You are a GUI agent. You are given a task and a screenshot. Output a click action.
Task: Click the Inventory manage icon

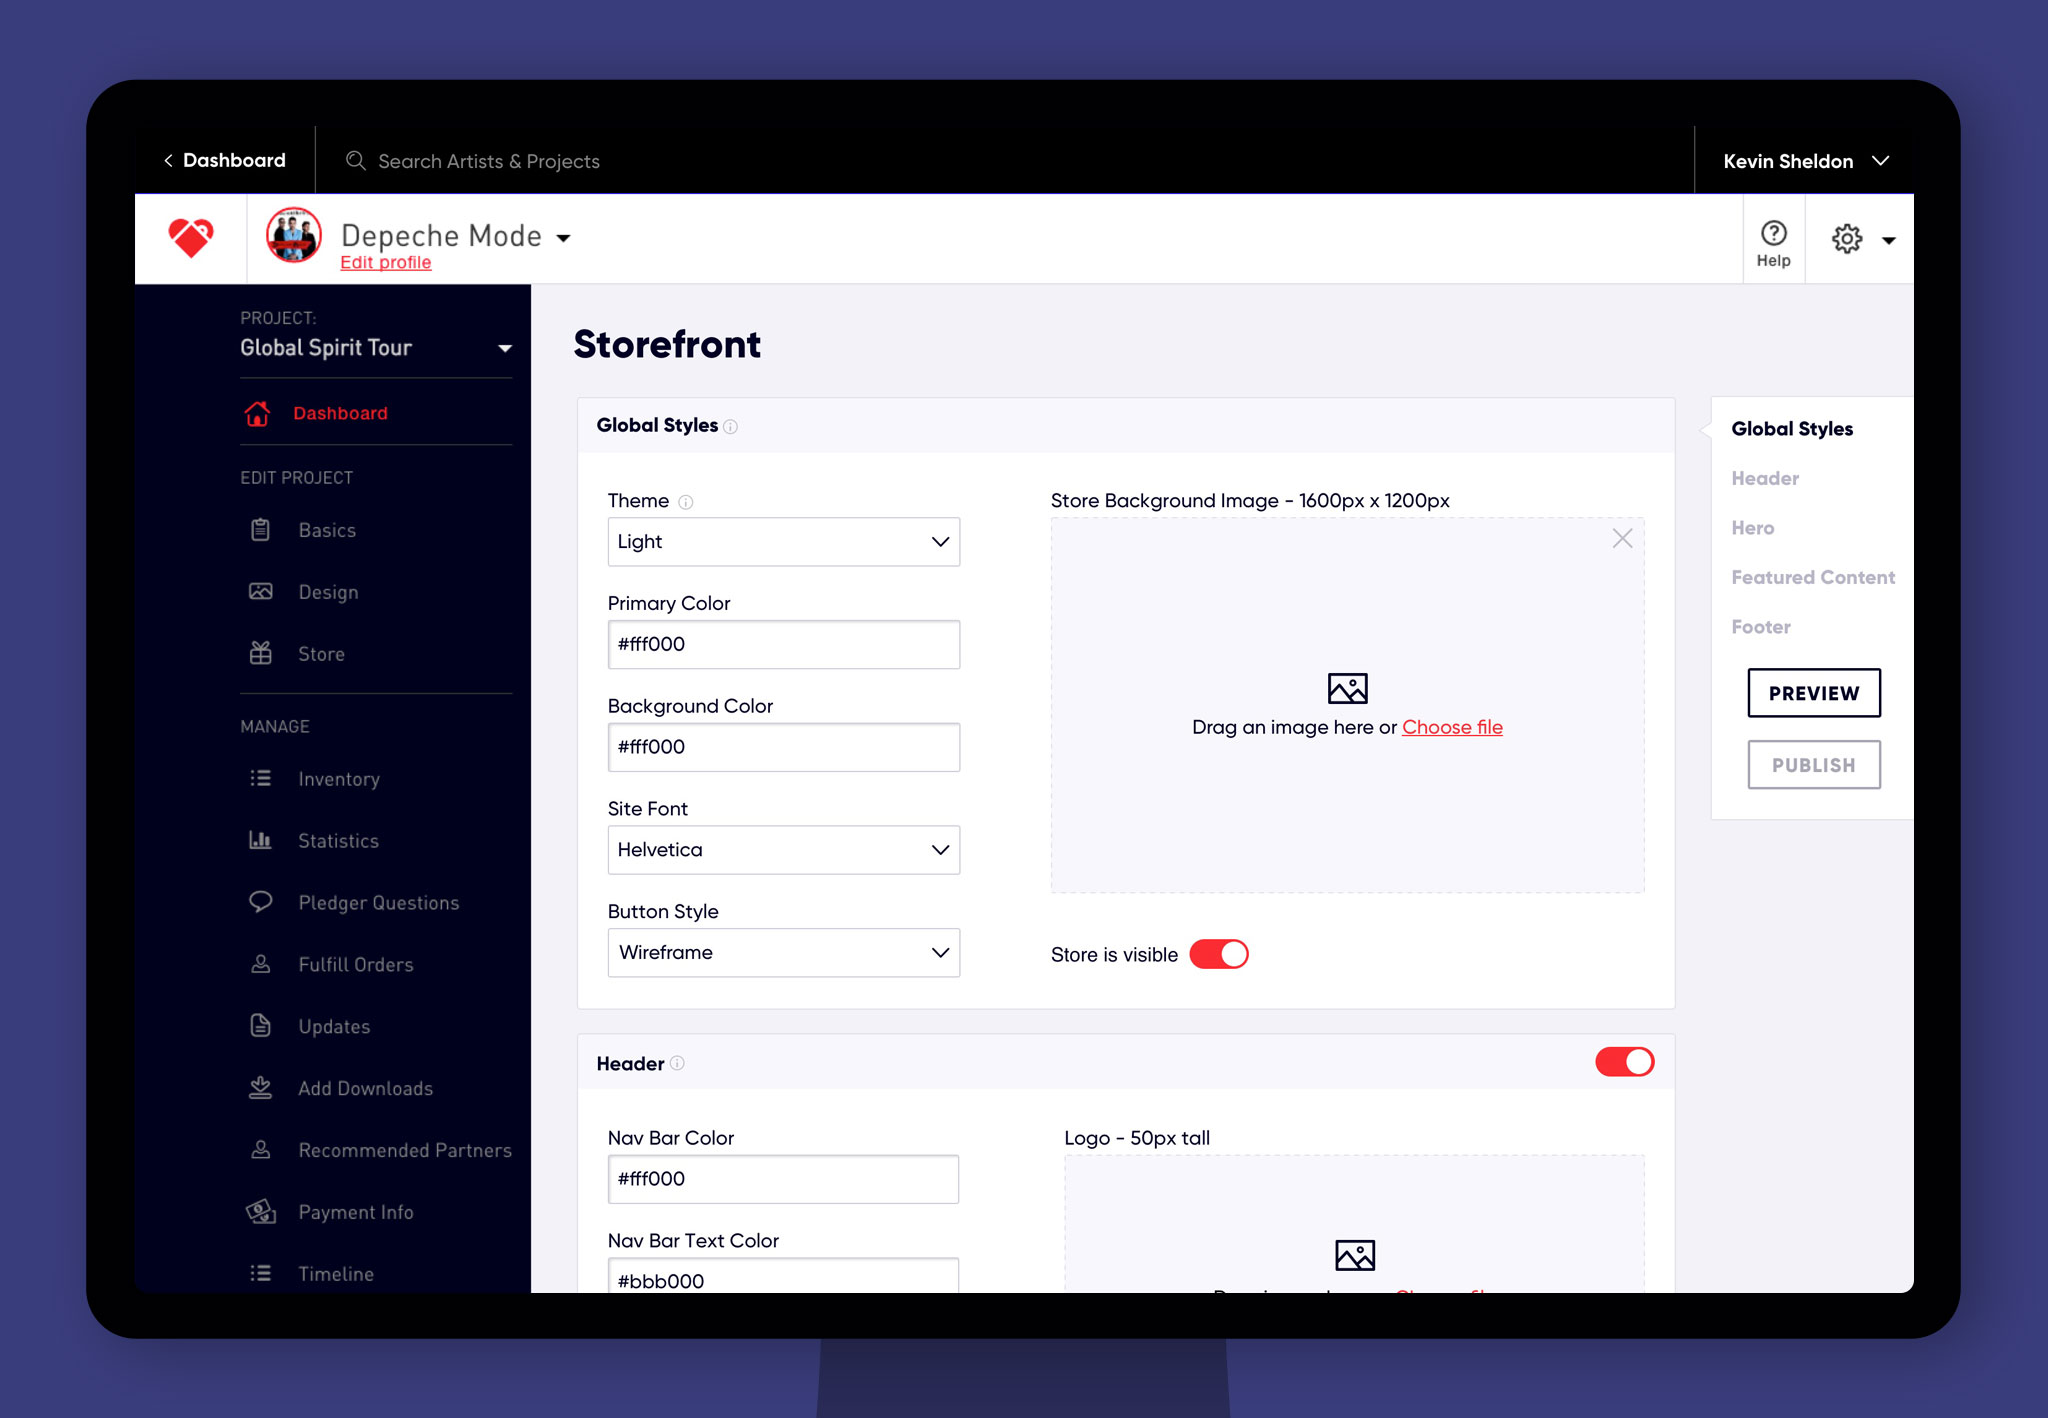click(x=260, y=778)
